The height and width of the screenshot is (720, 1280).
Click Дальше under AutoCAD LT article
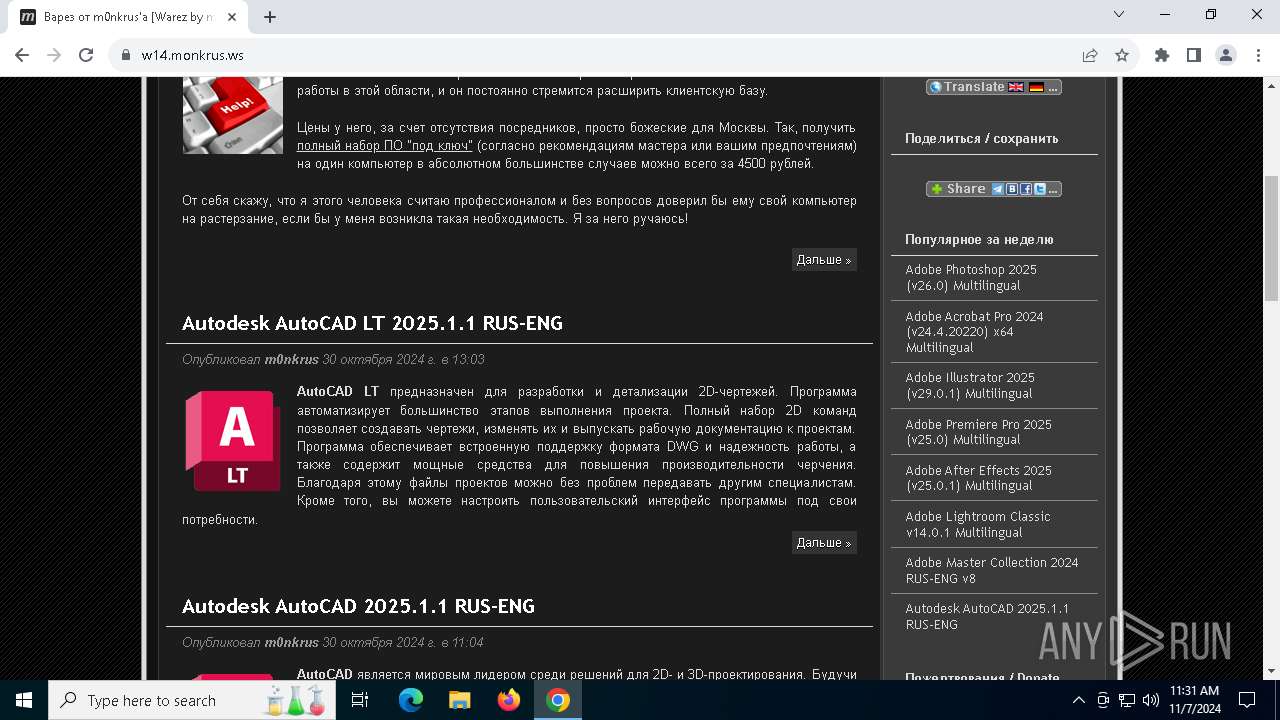824,543
